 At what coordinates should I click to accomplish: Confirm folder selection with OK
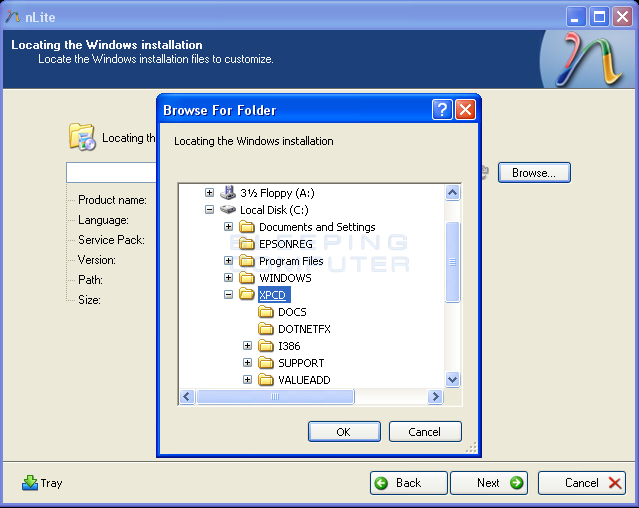point(344,432)
